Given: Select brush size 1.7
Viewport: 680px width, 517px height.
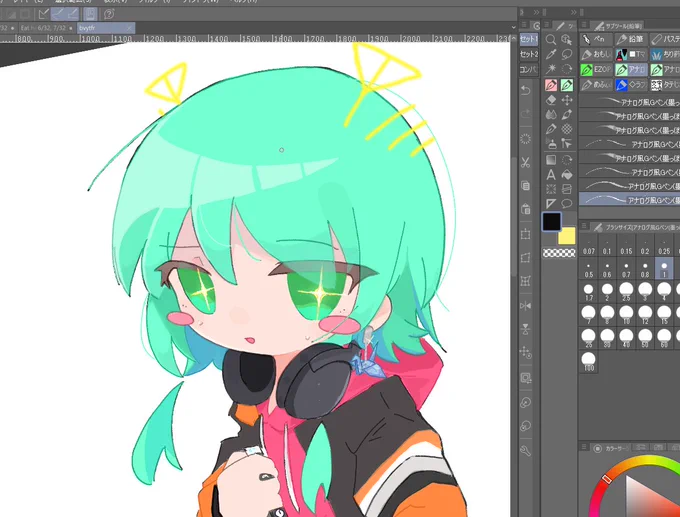Looking at the screenshot, I should click(x=588, y=292).
